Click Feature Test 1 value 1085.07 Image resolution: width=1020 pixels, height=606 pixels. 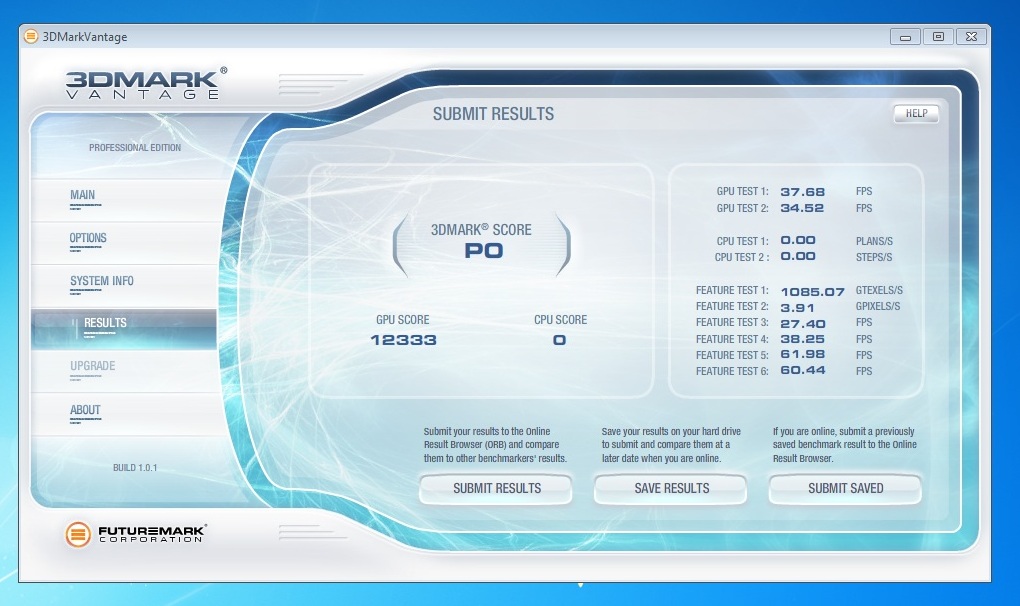point(812,291)
